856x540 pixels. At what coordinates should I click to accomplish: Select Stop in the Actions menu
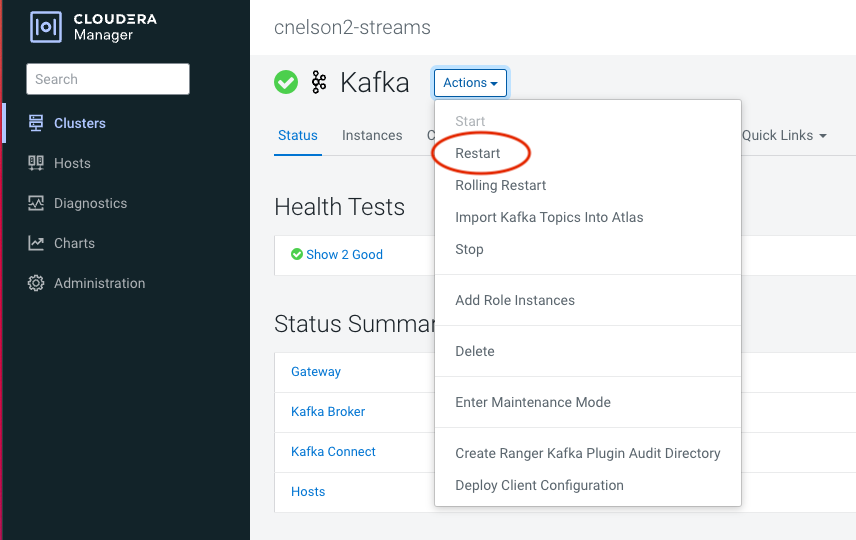469,250
